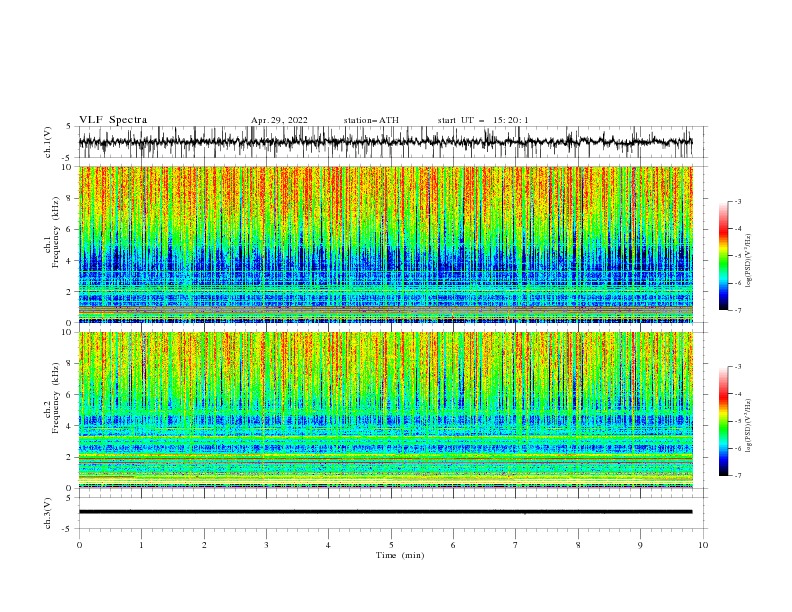Click the log(PSD) label beside the ch.1 colorbar
Screen dimensions: 792x612
[x=749, y=261]
